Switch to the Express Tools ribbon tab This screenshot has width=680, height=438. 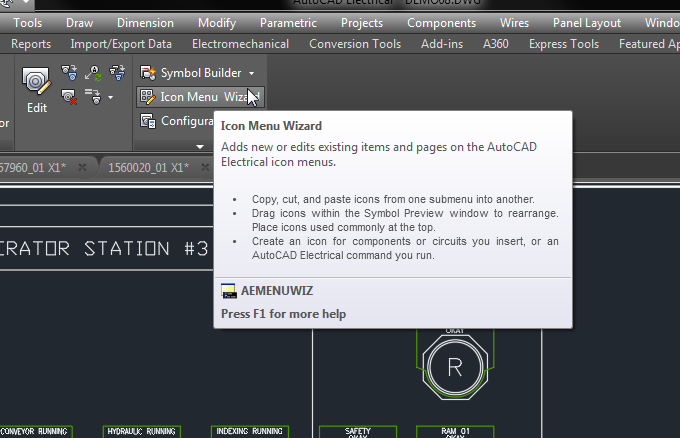564,44
